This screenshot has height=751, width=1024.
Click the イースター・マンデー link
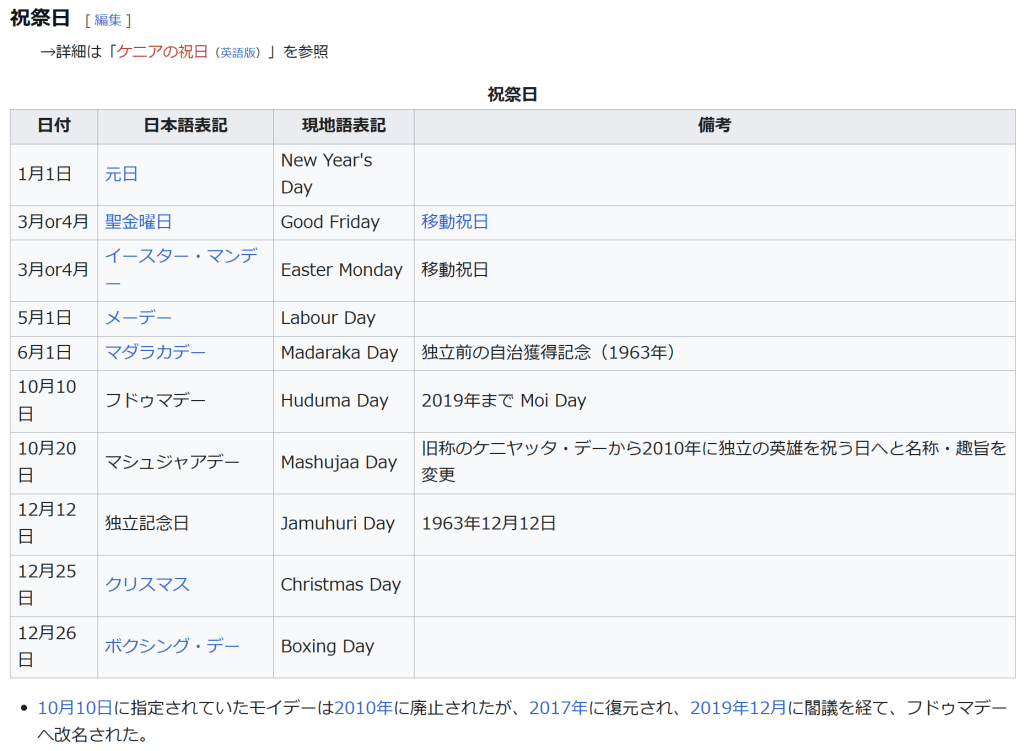click(180, 257)
